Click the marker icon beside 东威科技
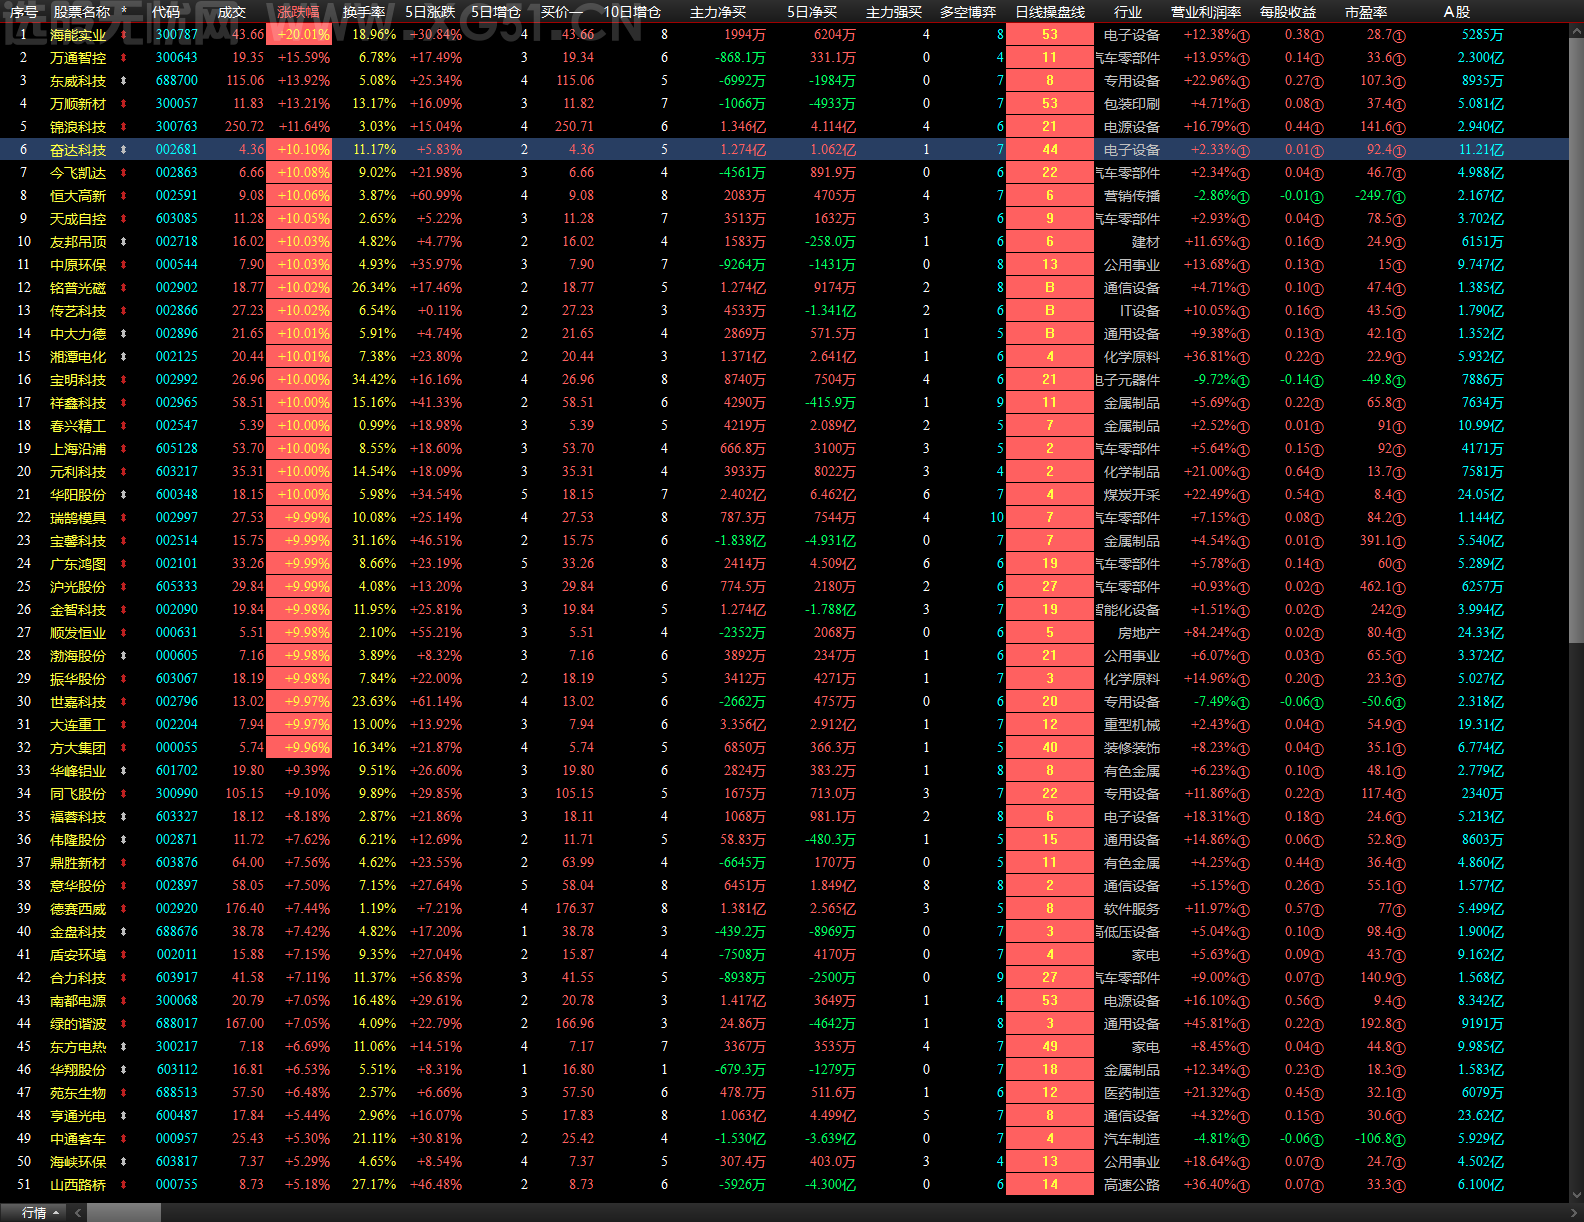1584x1222 pixels. click(x=124, y=81)
